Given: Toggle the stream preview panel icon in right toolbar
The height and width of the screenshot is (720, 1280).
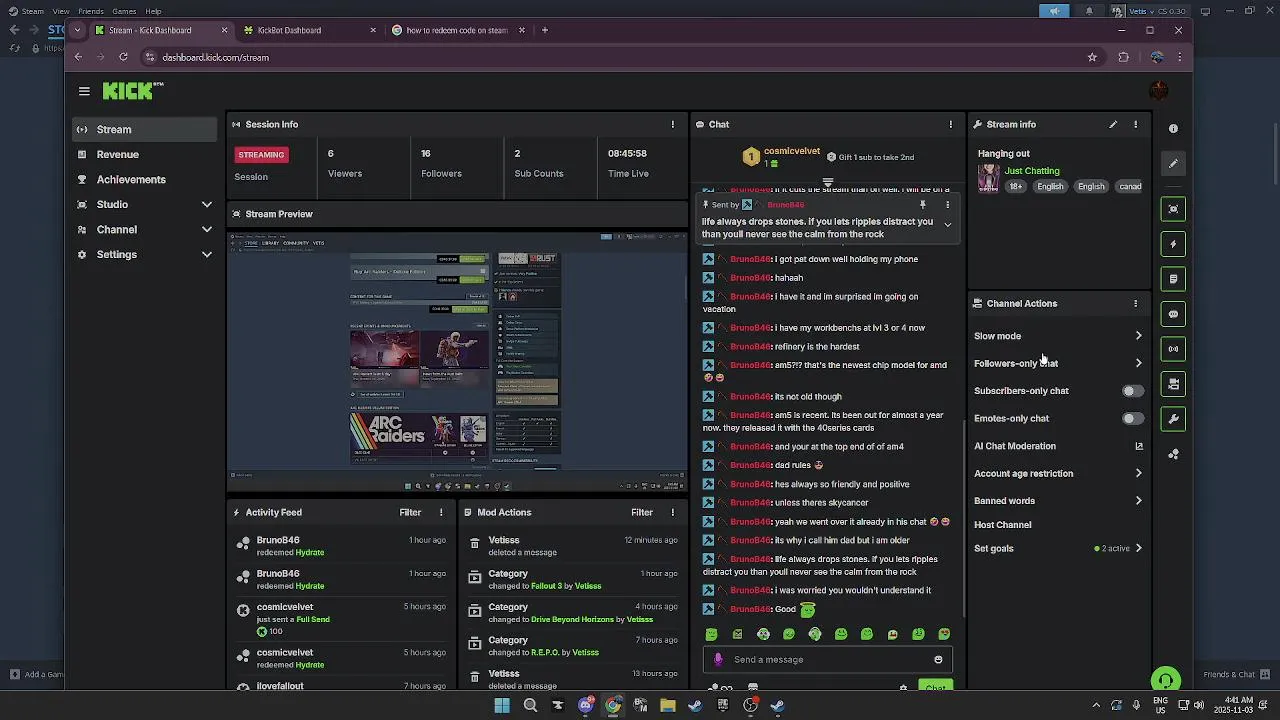Looking at the screenshot, I should [1173, 208].
